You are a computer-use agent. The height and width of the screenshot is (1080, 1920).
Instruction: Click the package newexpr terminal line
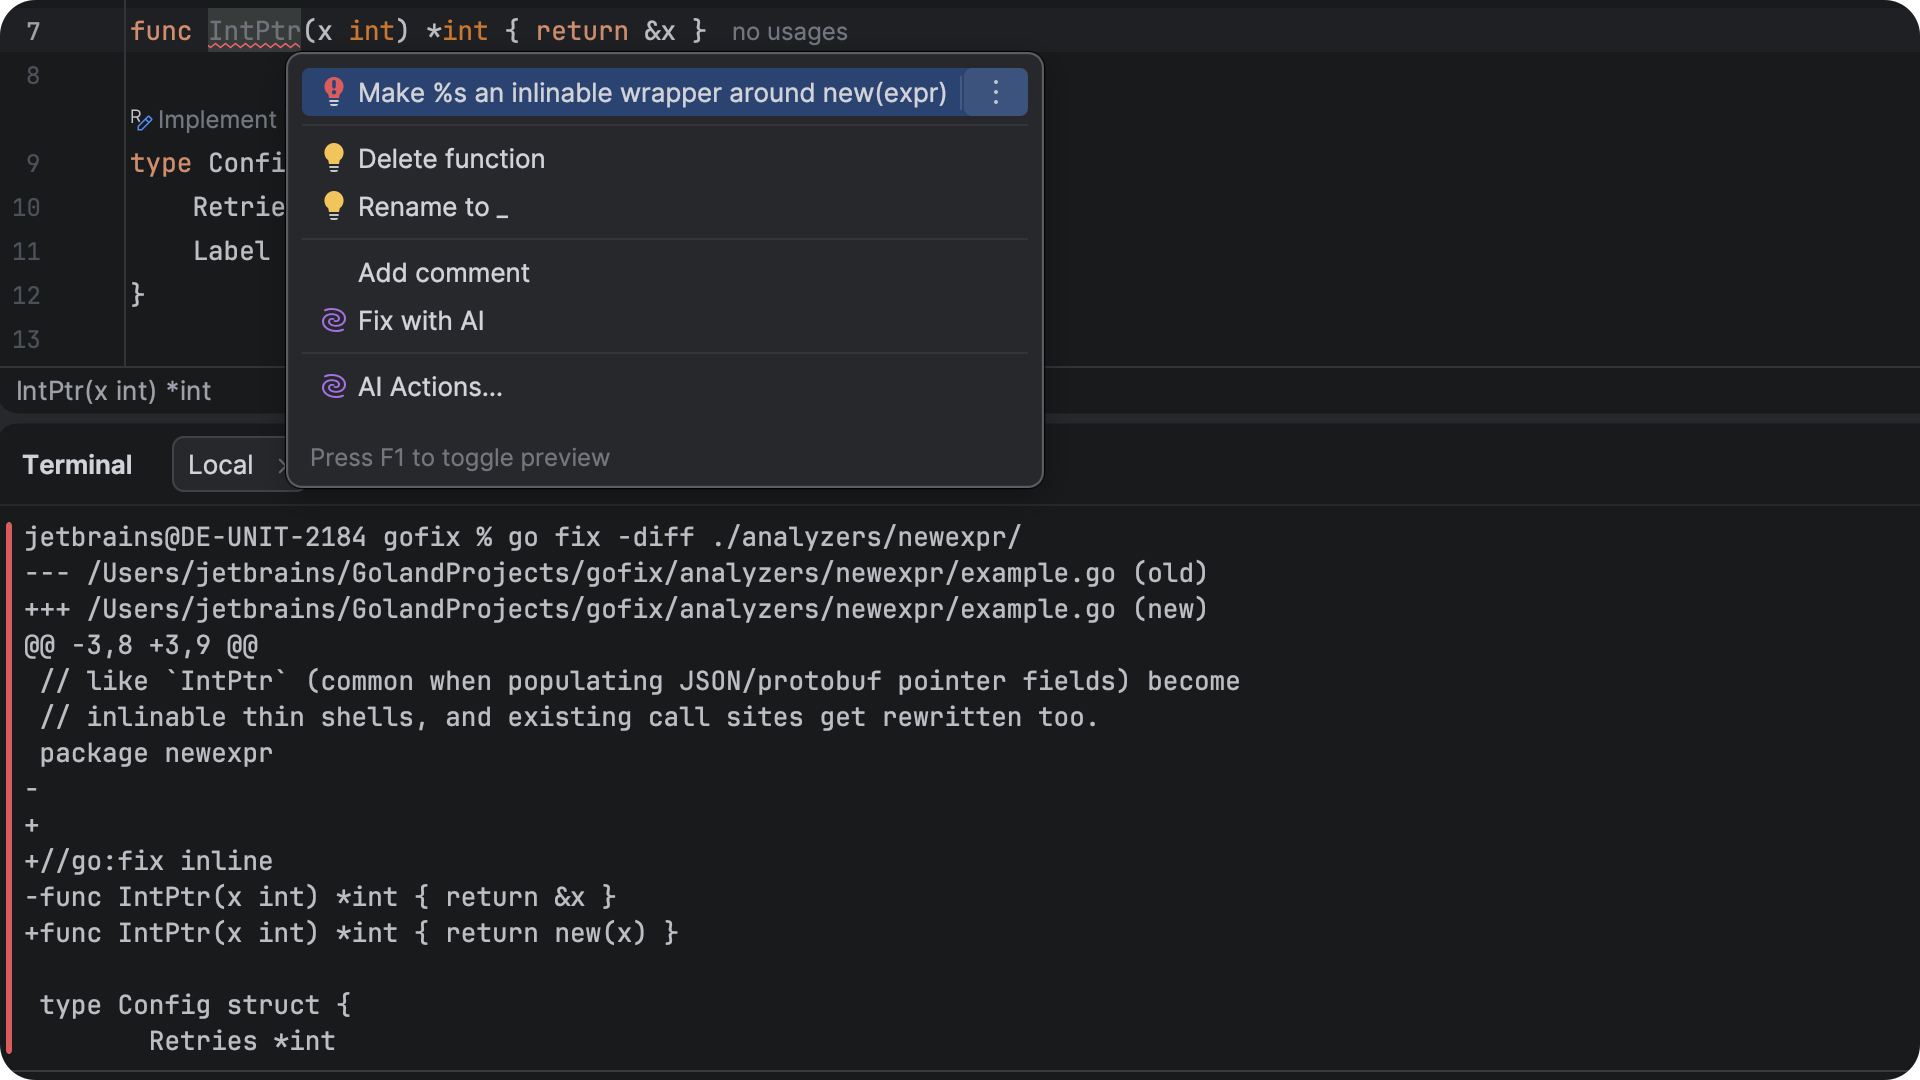[156, 753]
